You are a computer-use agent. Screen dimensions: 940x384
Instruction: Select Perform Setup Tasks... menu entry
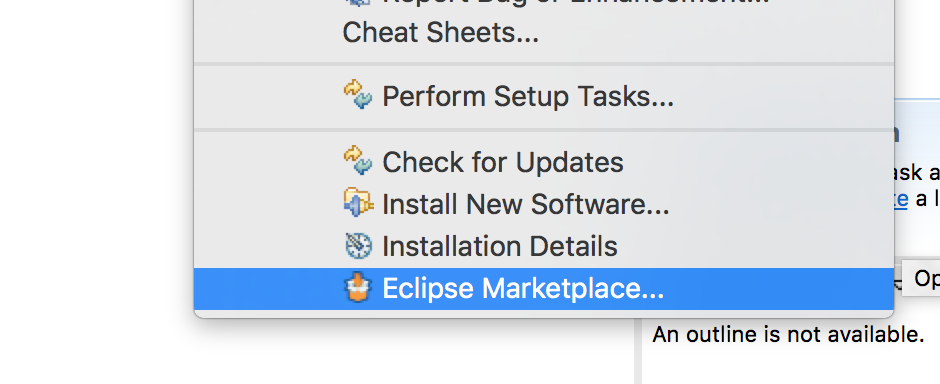tap(544, 96)
